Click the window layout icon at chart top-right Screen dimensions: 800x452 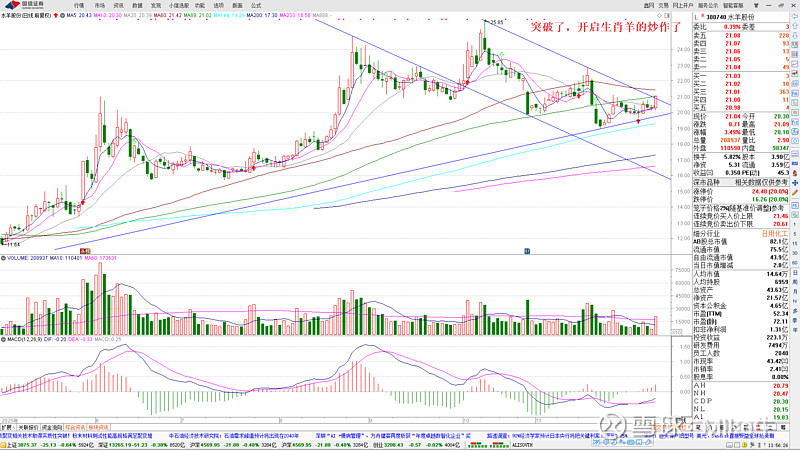[x=667, y=16]
